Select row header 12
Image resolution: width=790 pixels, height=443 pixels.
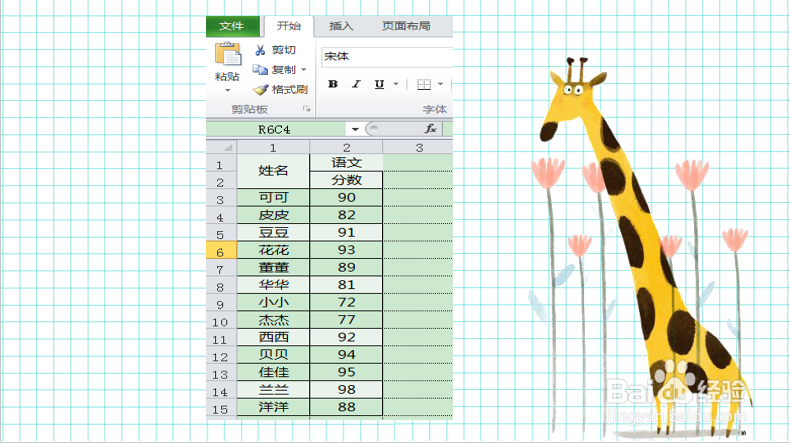[x=221, y=355]
